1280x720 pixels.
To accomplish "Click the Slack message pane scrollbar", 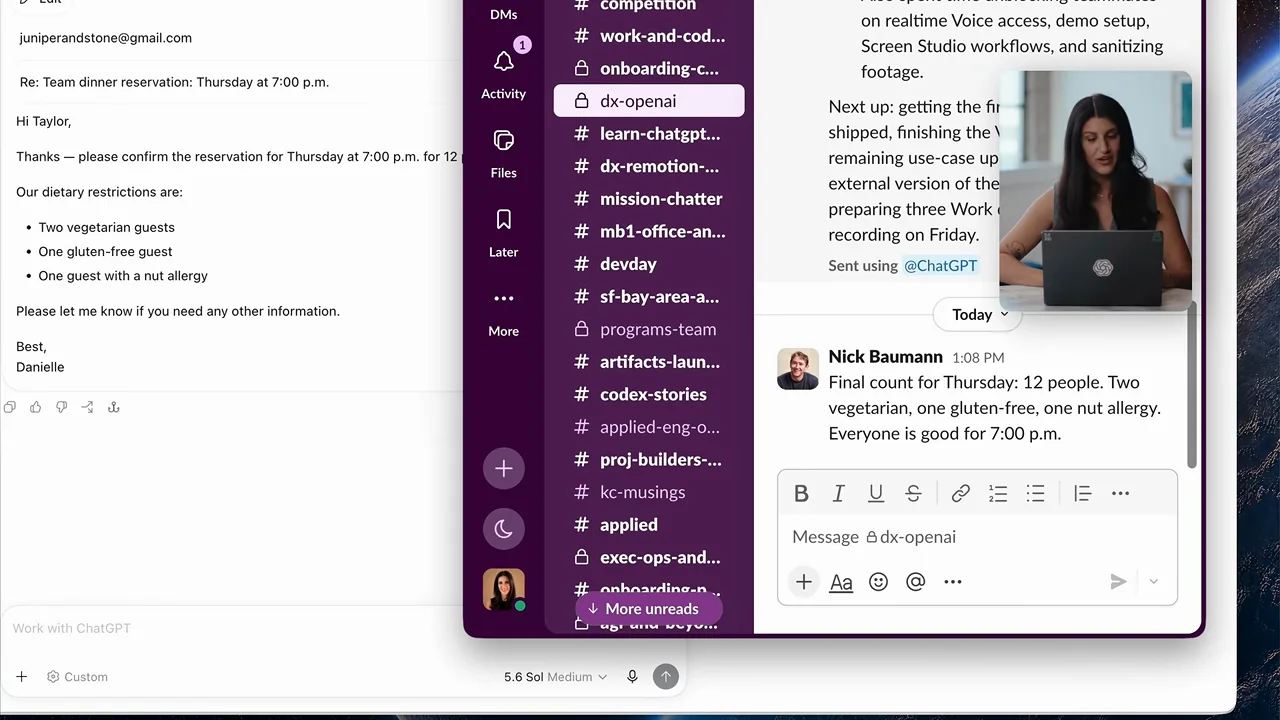I will click(x=1192, y=385).
